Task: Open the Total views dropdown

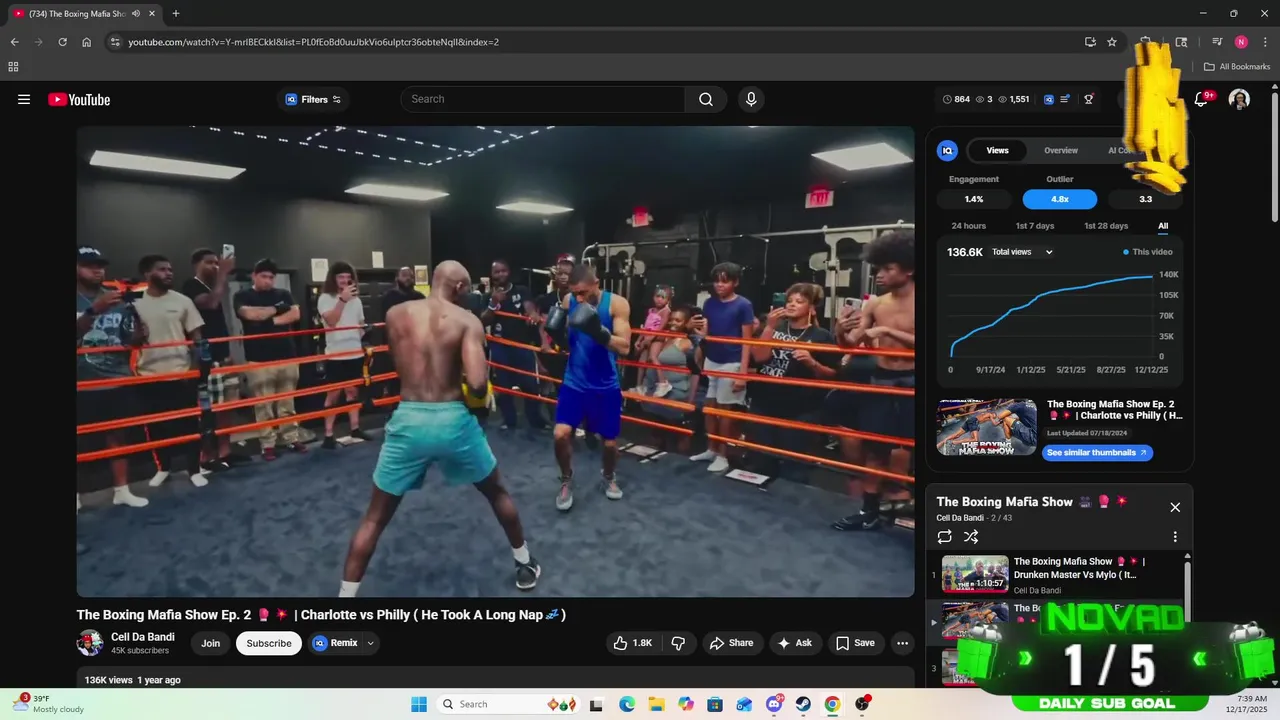Action: 1022,252
